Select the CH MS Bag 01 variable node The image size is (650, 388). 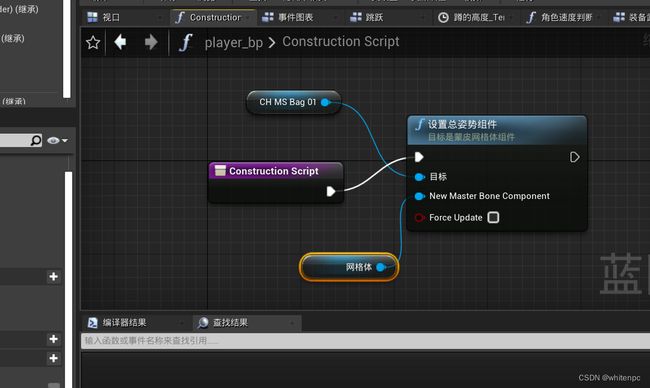(294, 102)
